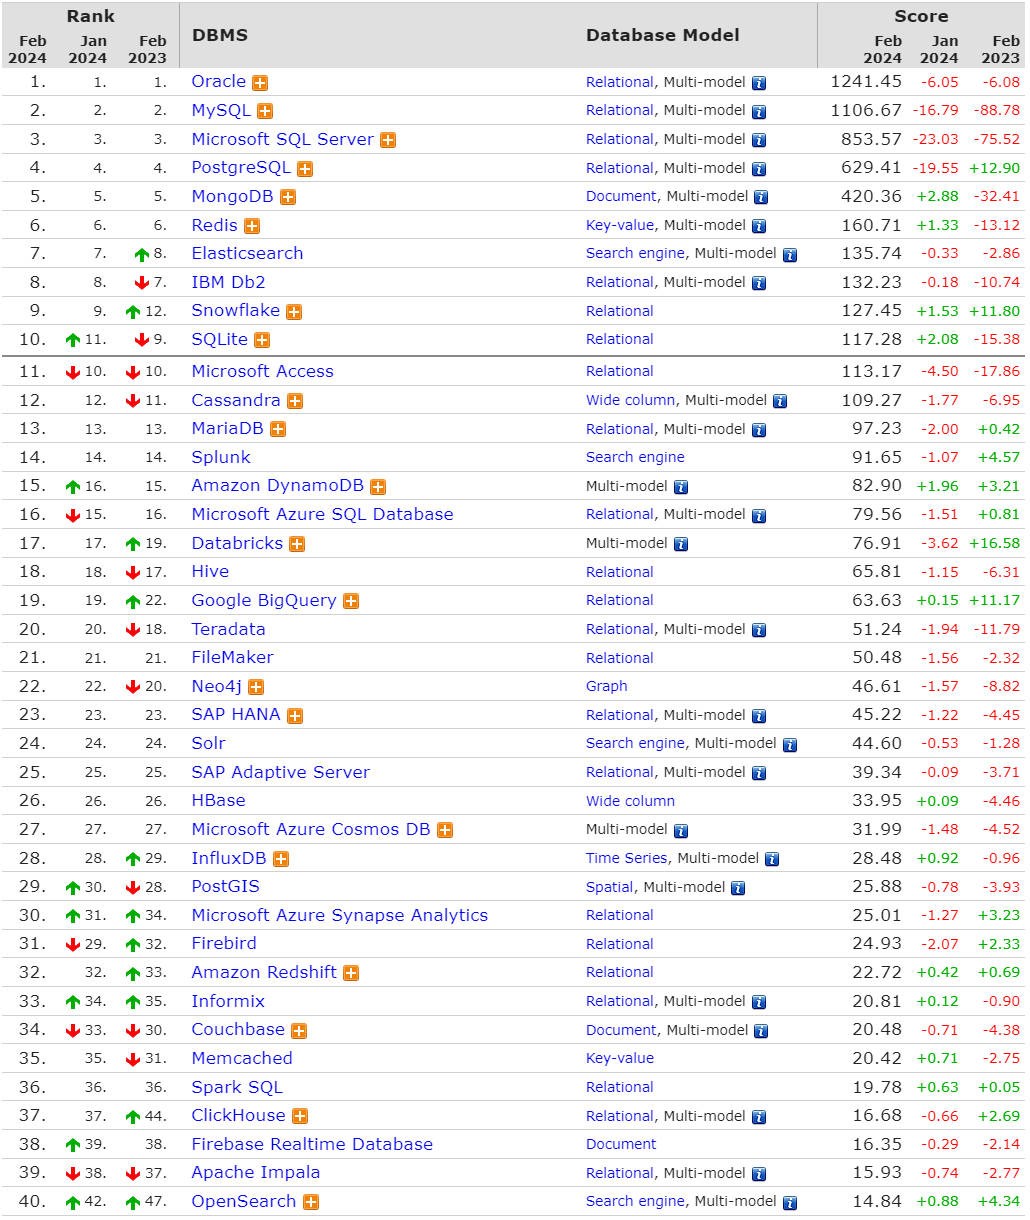The height and width of the screenshot is (1220, 1030).
Task: Click the plus icon beside SAP HANA
Action: (295, 716)
